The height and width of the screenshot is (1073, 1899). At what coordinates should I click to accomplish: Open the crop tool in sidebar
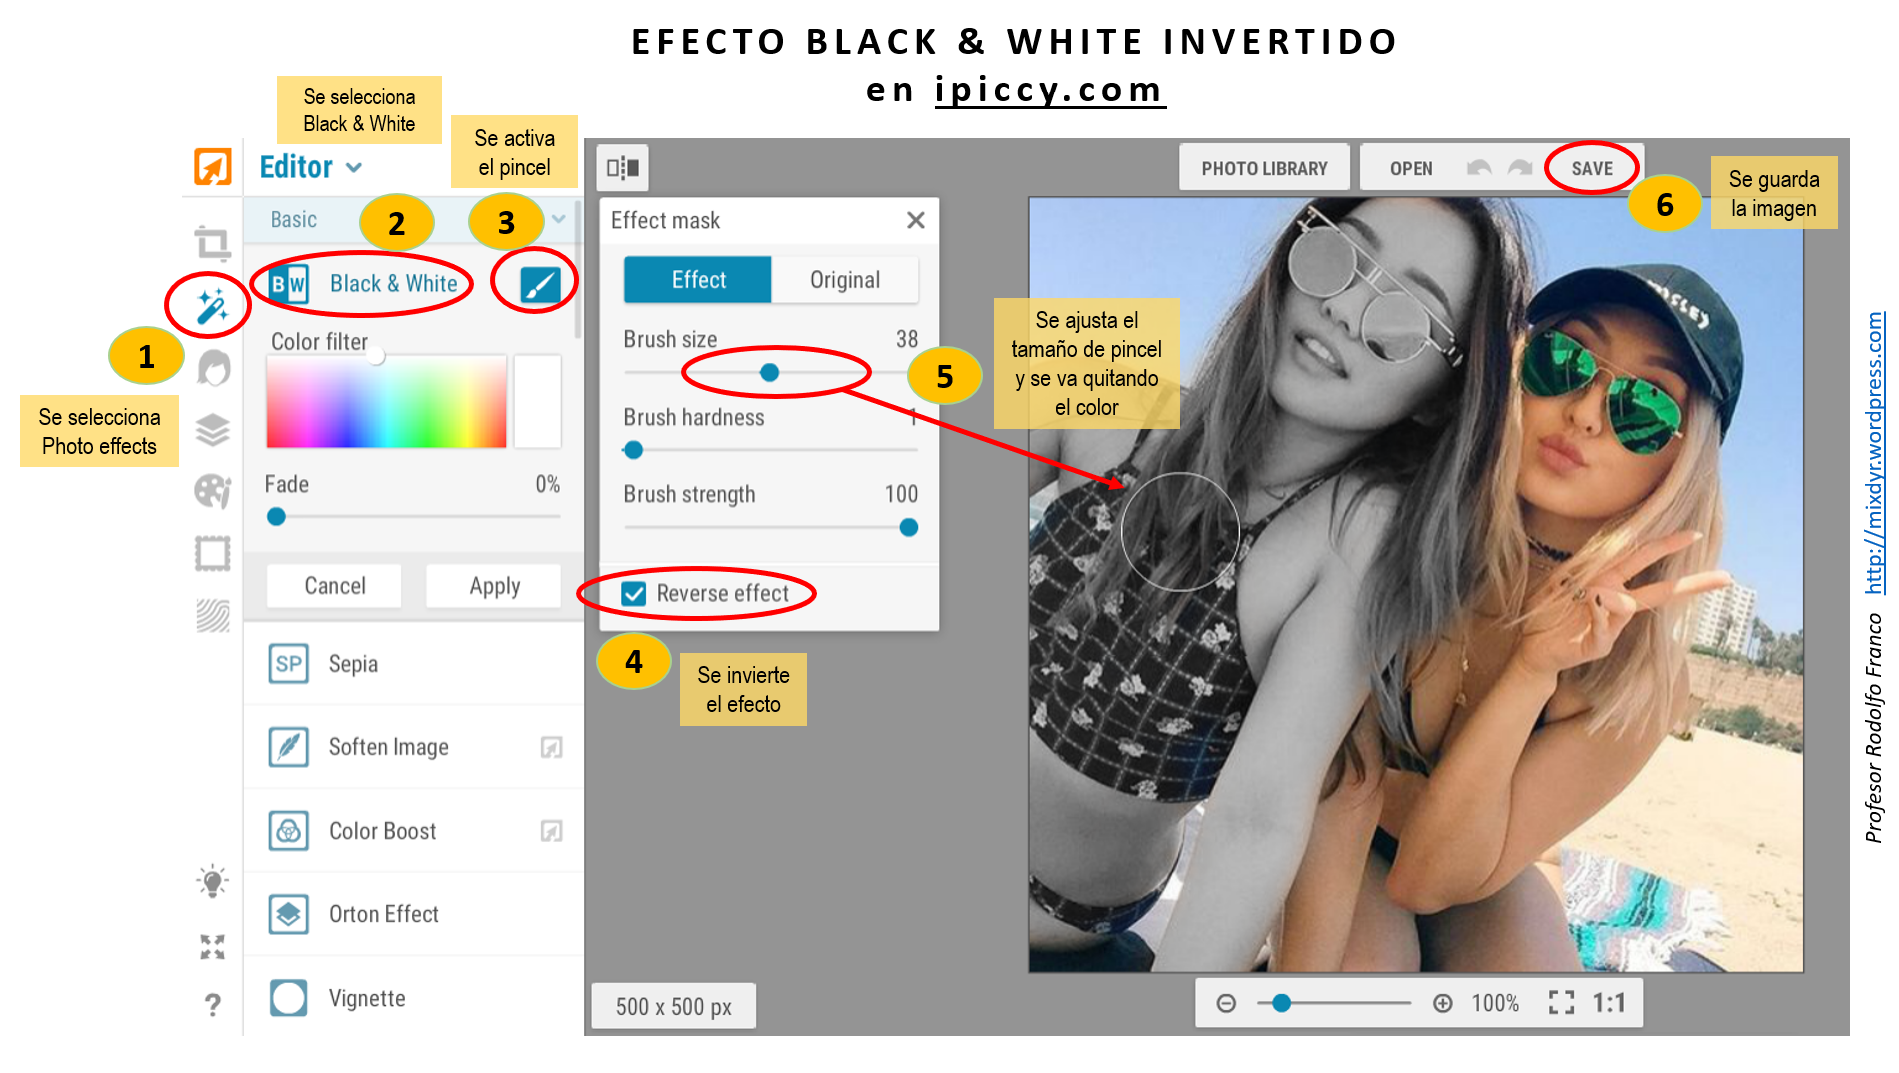pyautogui.click(x=212, y=243)
